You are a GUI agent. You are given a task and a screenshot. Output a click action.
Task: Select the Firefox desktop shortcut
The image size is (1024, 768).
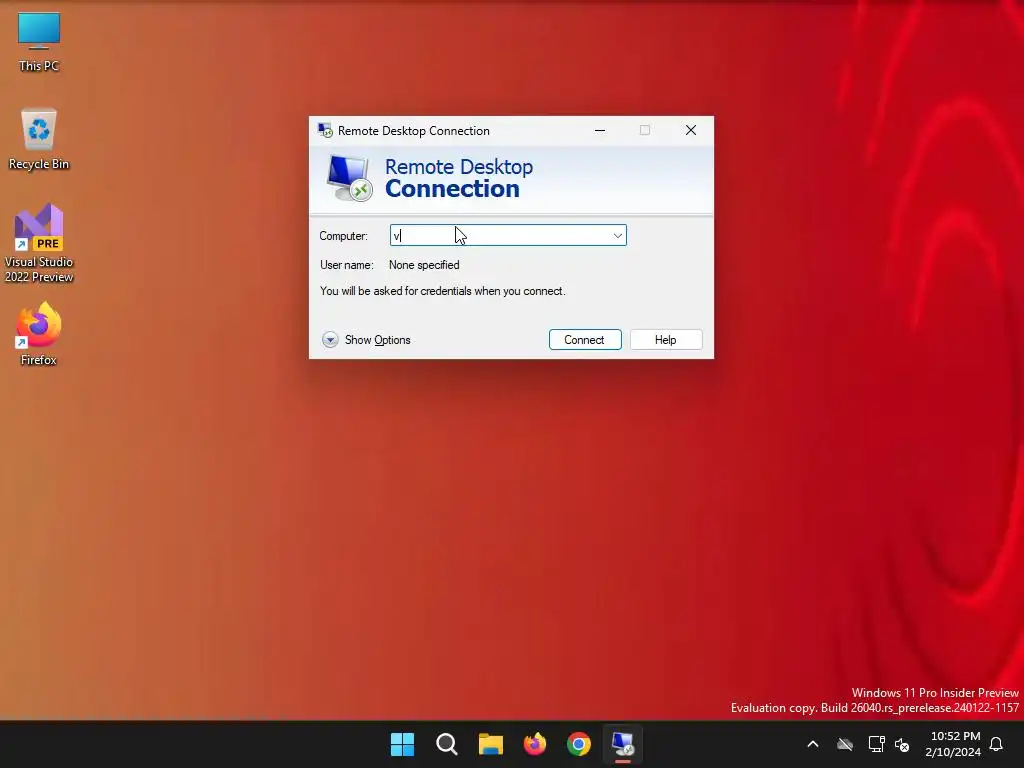39,334
